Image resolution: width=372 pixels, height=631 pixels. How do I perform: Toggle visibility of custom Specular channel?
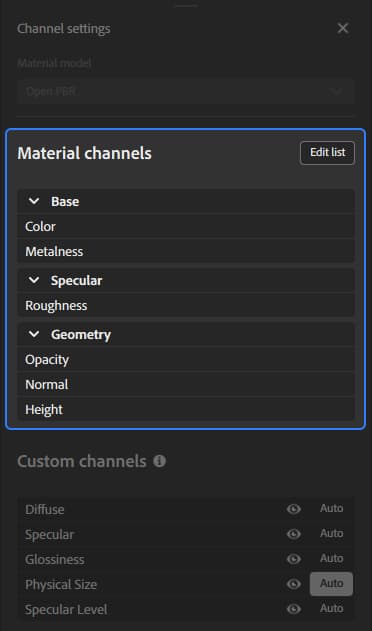pos(293,534)
